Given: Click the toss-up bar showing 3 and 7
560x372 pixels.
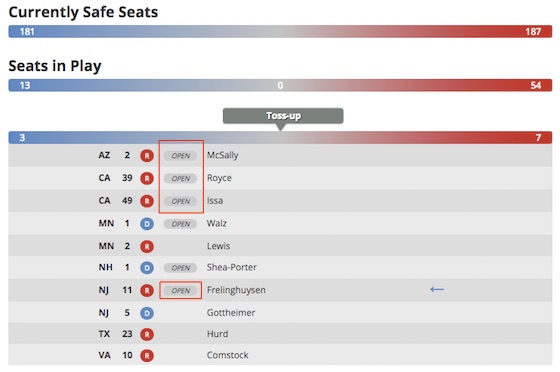Looking at the screenshot, I should [280, 137].
